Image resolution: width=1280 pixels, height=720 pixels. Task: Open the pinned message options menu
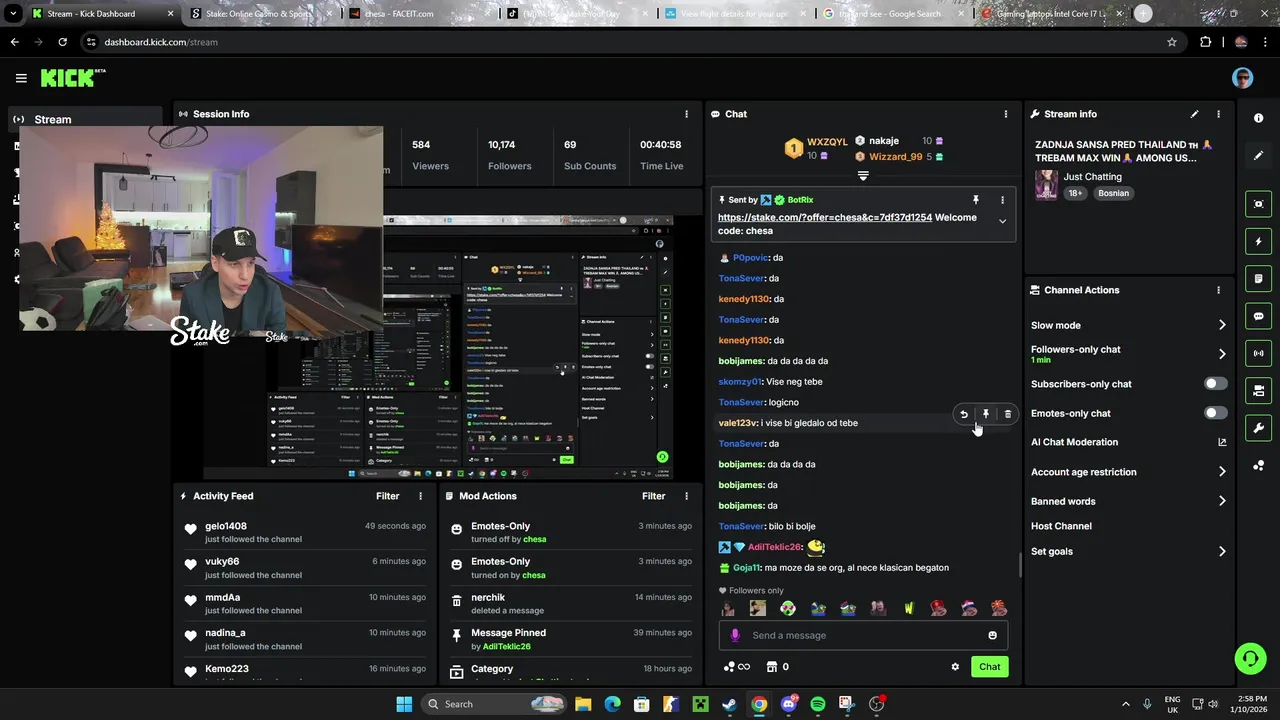coord(1002,200)
